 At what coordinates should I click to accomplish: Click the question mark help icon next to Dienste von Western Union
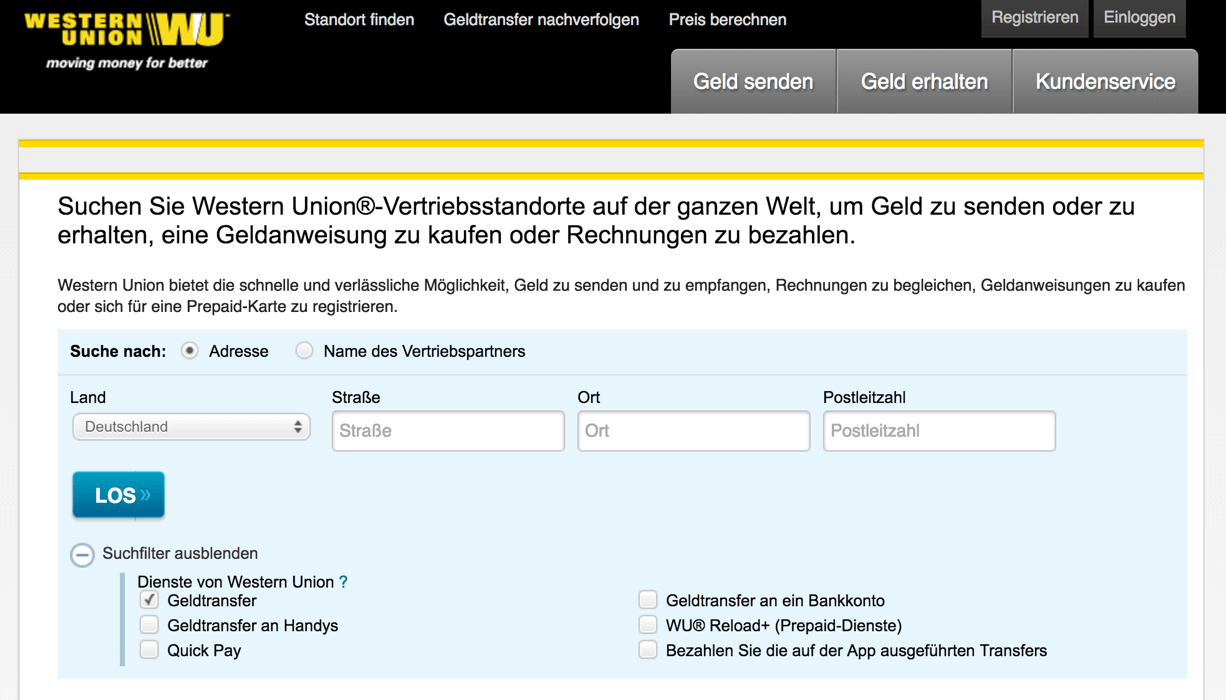(x=344, y=582)
